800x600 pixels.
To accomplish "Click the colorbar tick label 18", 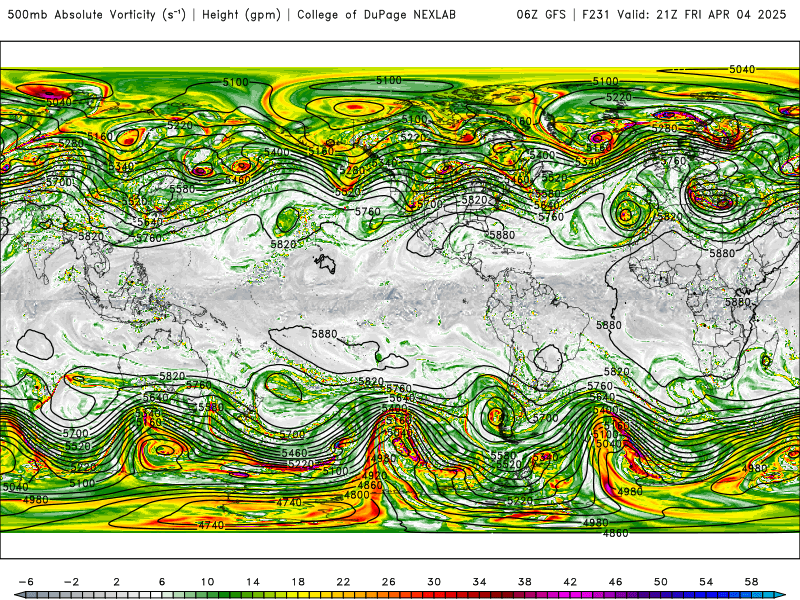I will click(x=298, y=582).
